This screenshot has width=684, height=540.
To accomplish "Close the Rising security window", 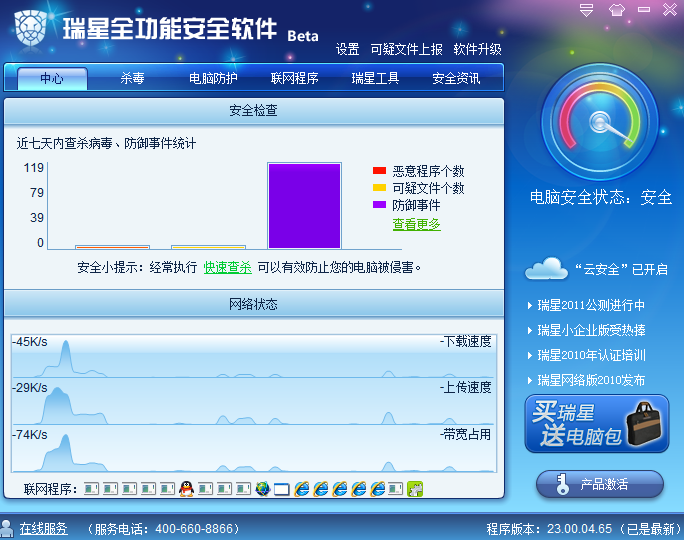I will tap(670, 9).
